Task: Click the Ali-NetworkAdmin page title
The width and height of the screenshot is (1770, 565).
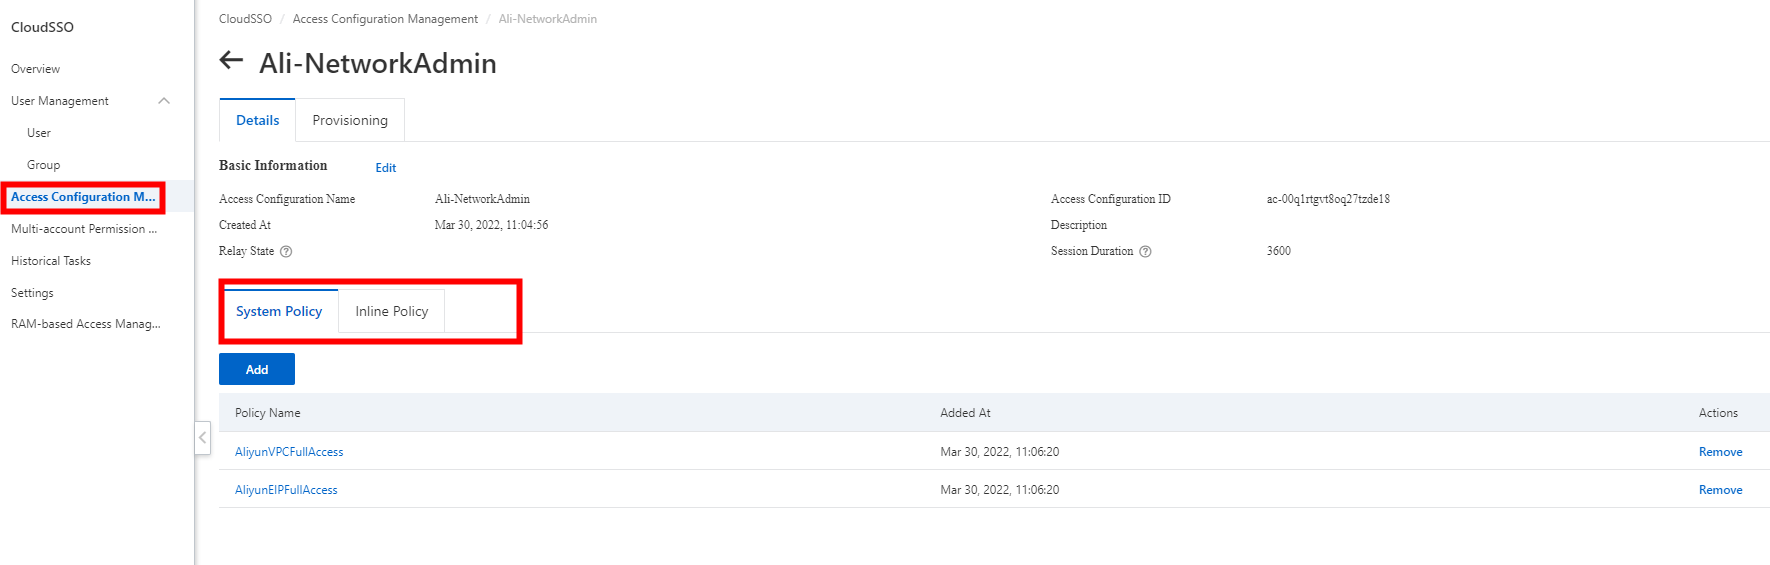Action: [378, 63]
